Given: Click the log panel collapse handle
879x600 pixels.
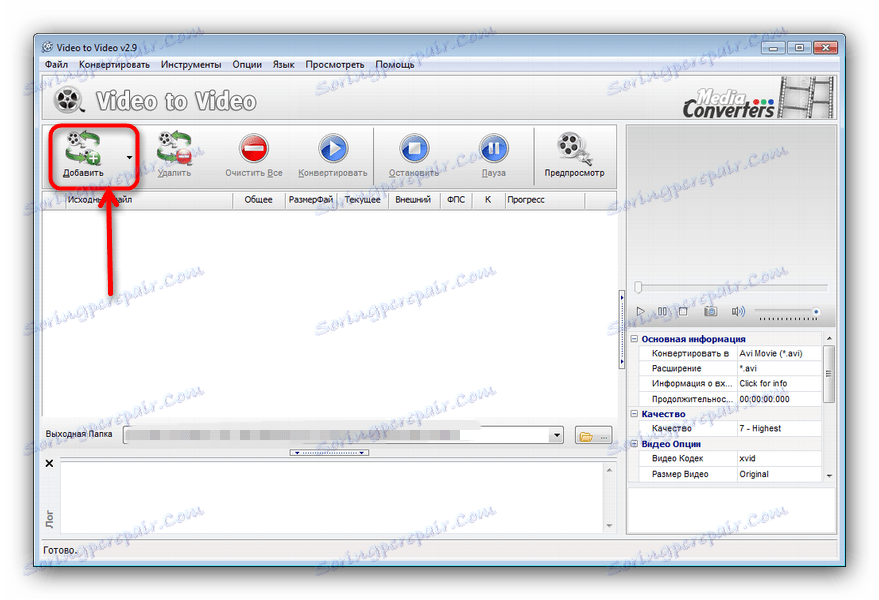Looking at the screenshot, I should pyautogui.click(x=329, y=453).
